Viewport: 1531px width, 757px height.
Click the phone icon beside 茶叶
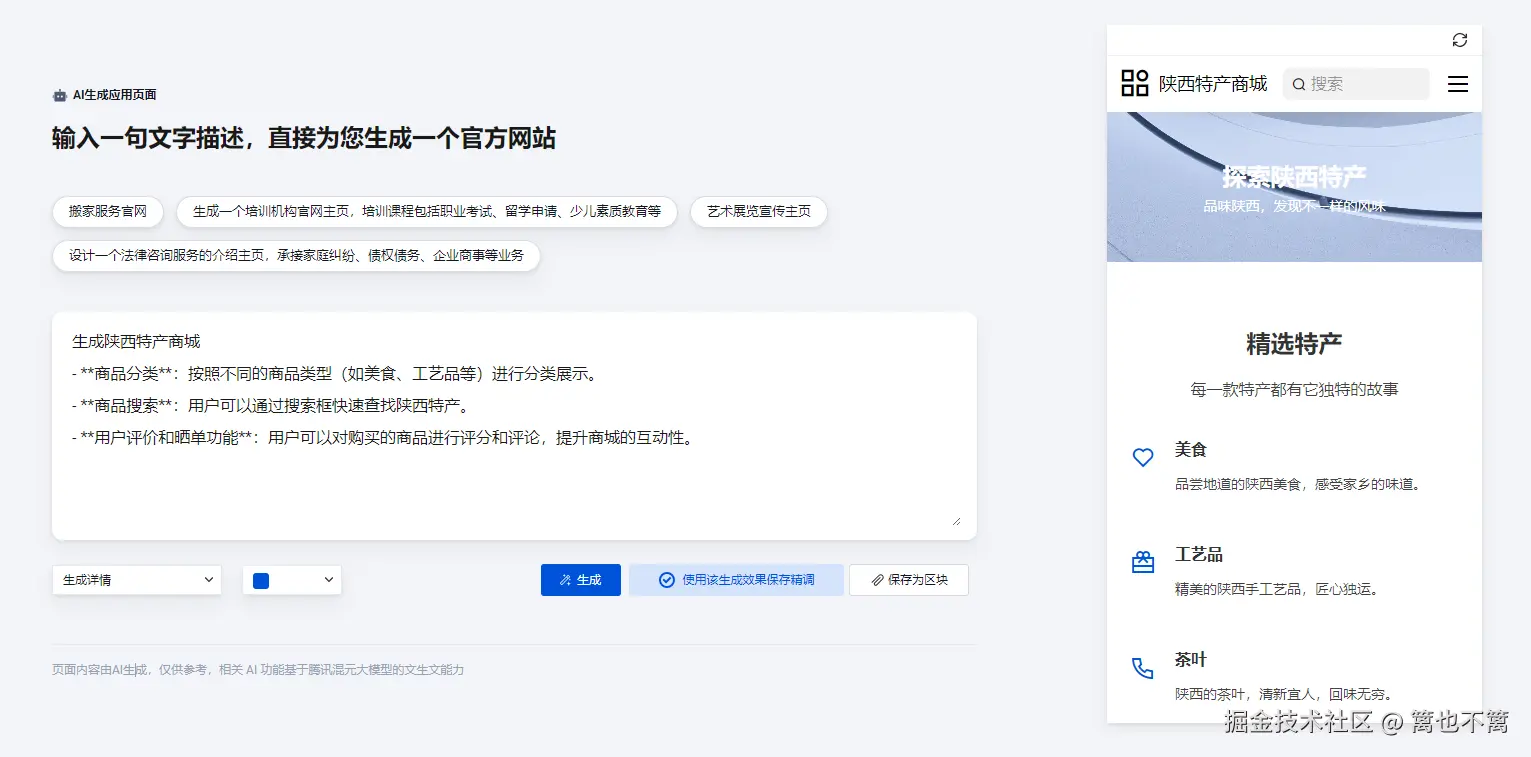click(1142, 667)
